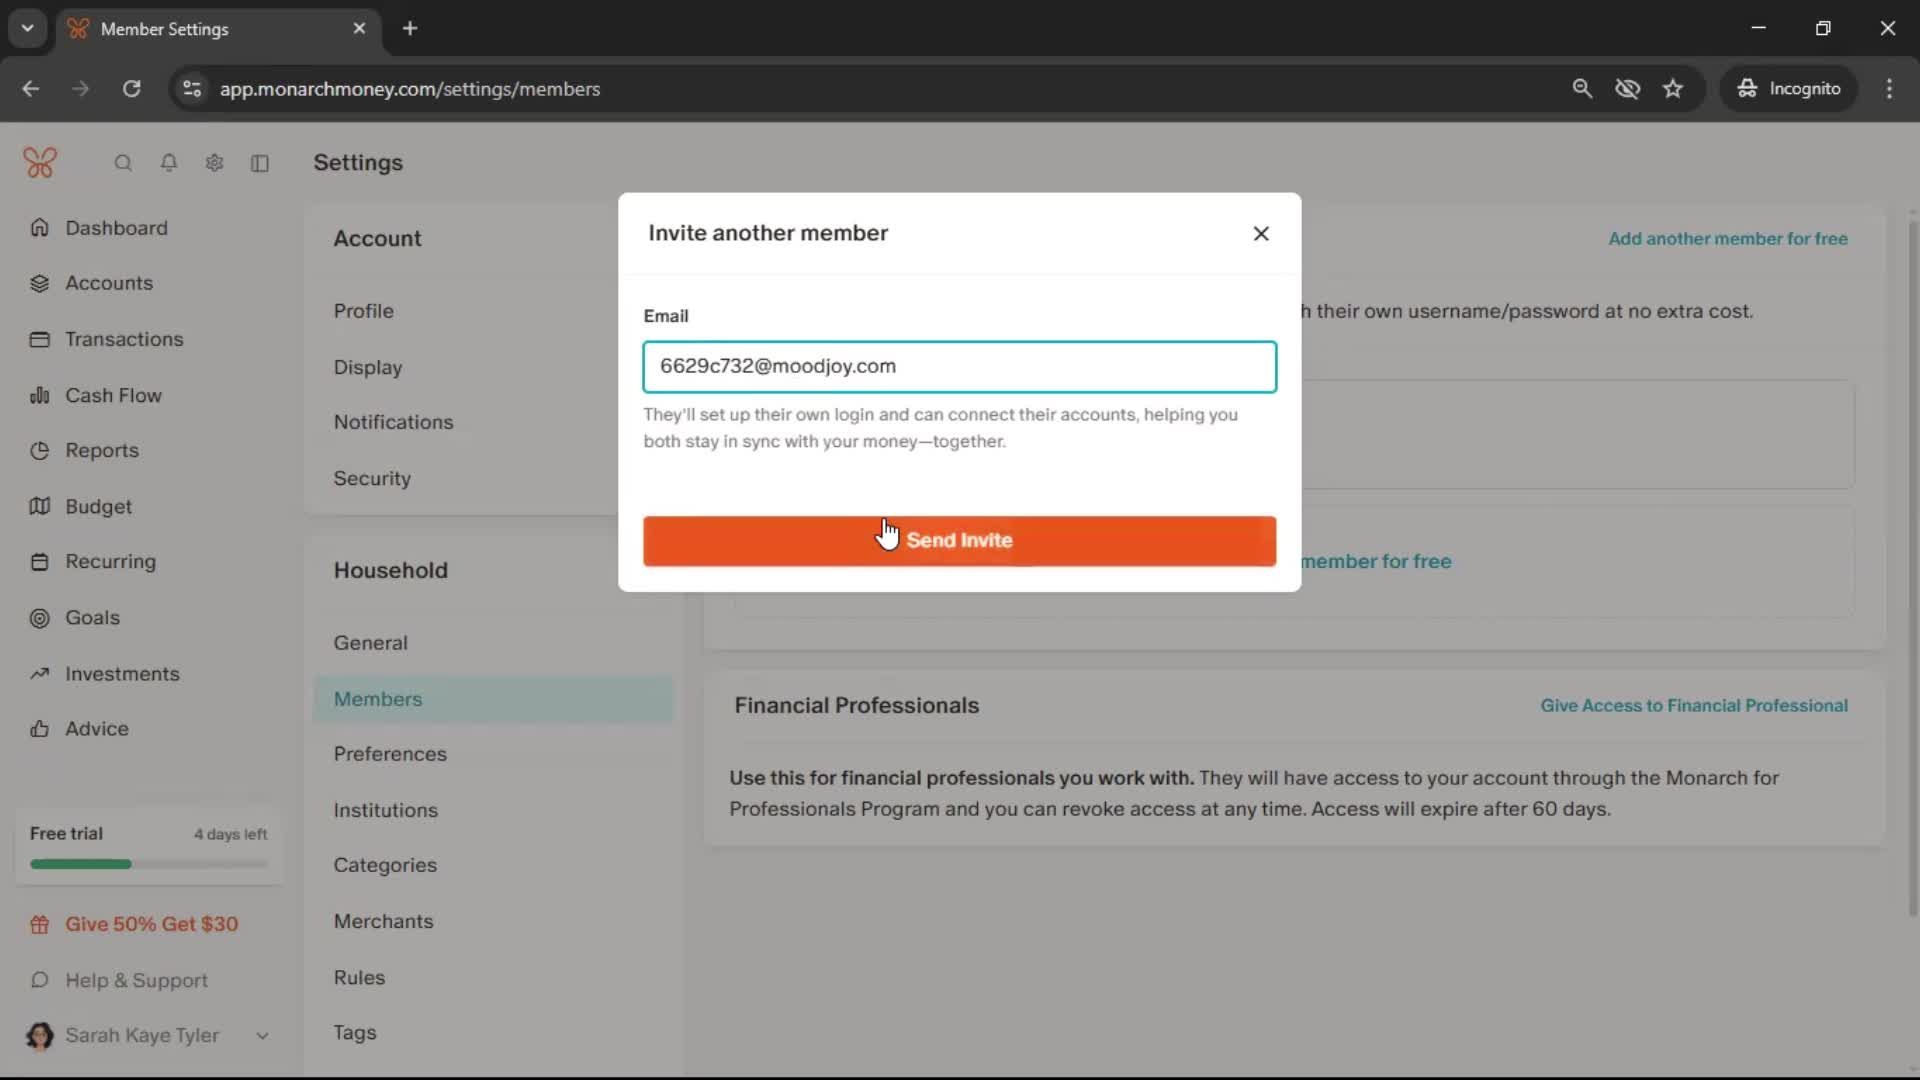Click the Send Invite button
This screenshot has height=1080, width=1920.
coord(959,541)
